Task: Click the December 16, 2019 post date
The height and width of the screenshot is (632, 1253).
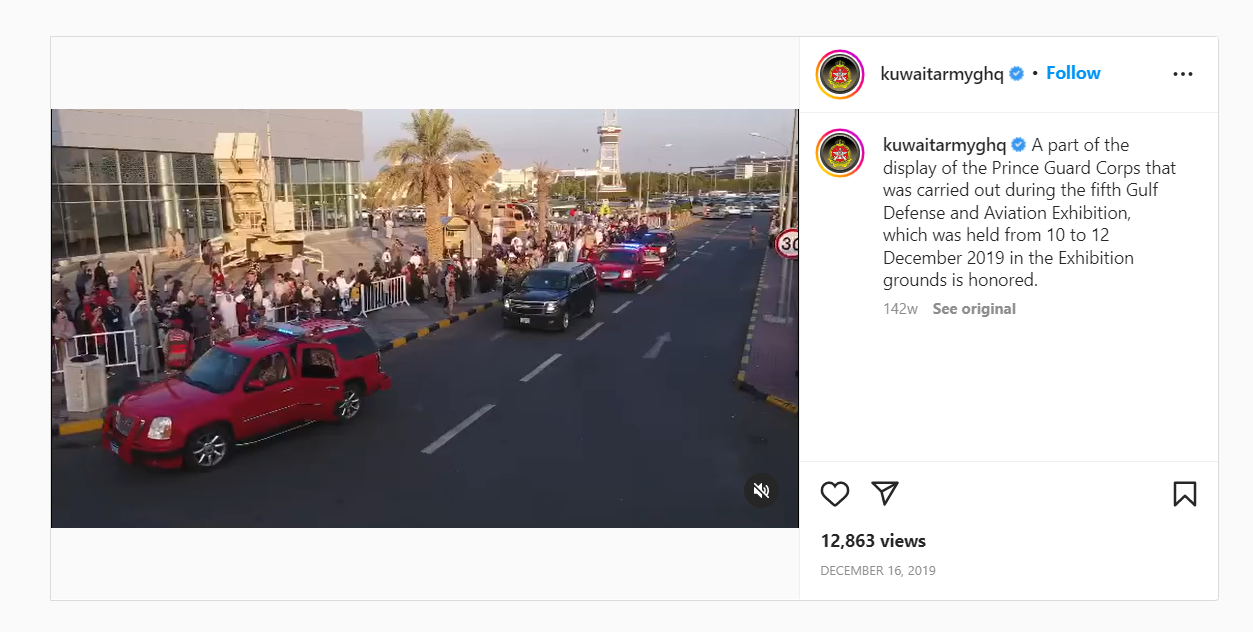Action: coord(878,571)
